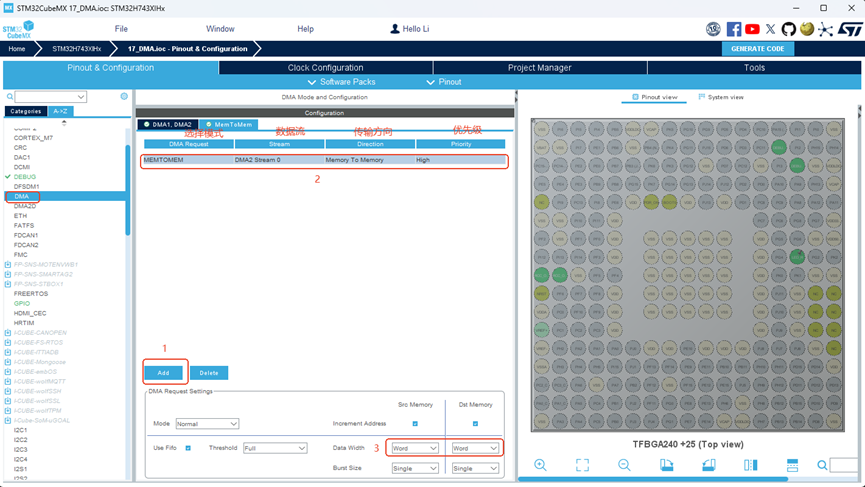Screen dimensions: 865x487
Task: Switch to Tools tab
Action: 754,67
